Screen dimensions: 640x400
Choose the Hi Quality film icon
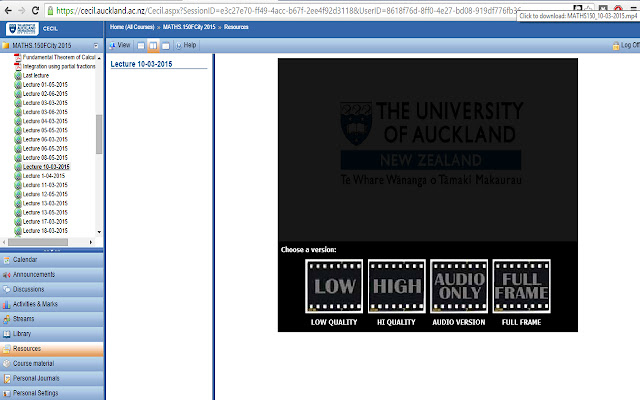[397, 287]
